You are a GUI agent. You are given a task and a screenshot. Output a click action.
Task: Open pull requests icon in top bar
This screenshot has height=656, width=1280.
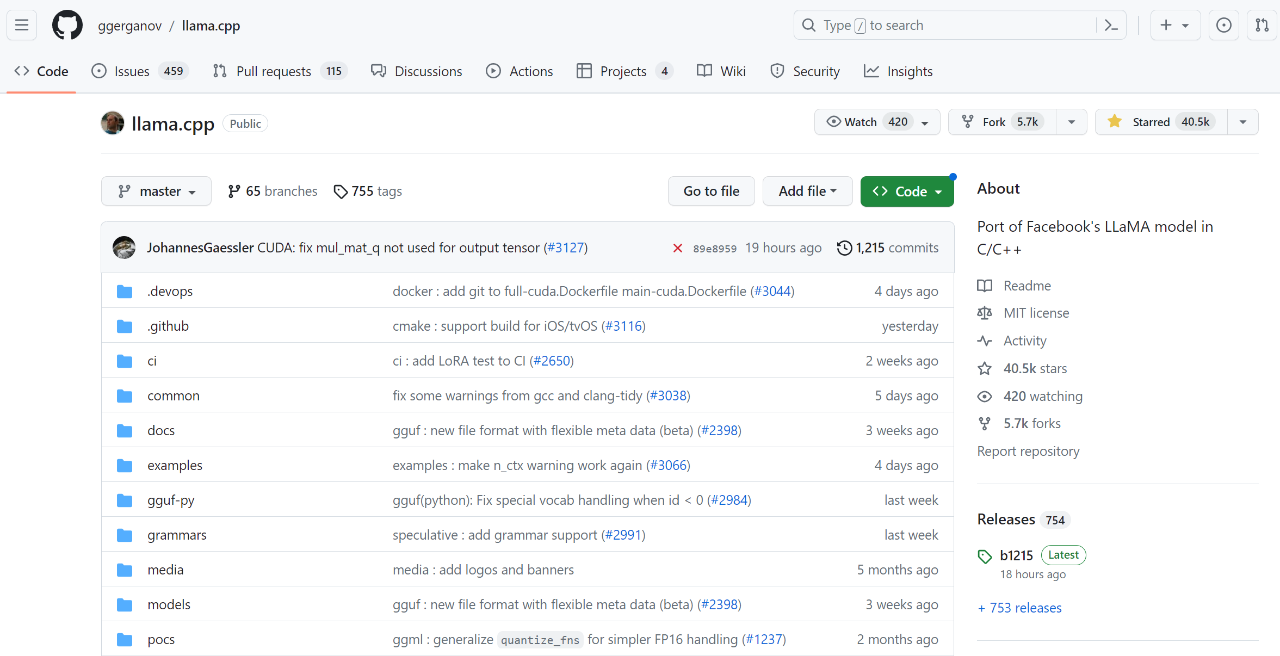click(1261, 26)
